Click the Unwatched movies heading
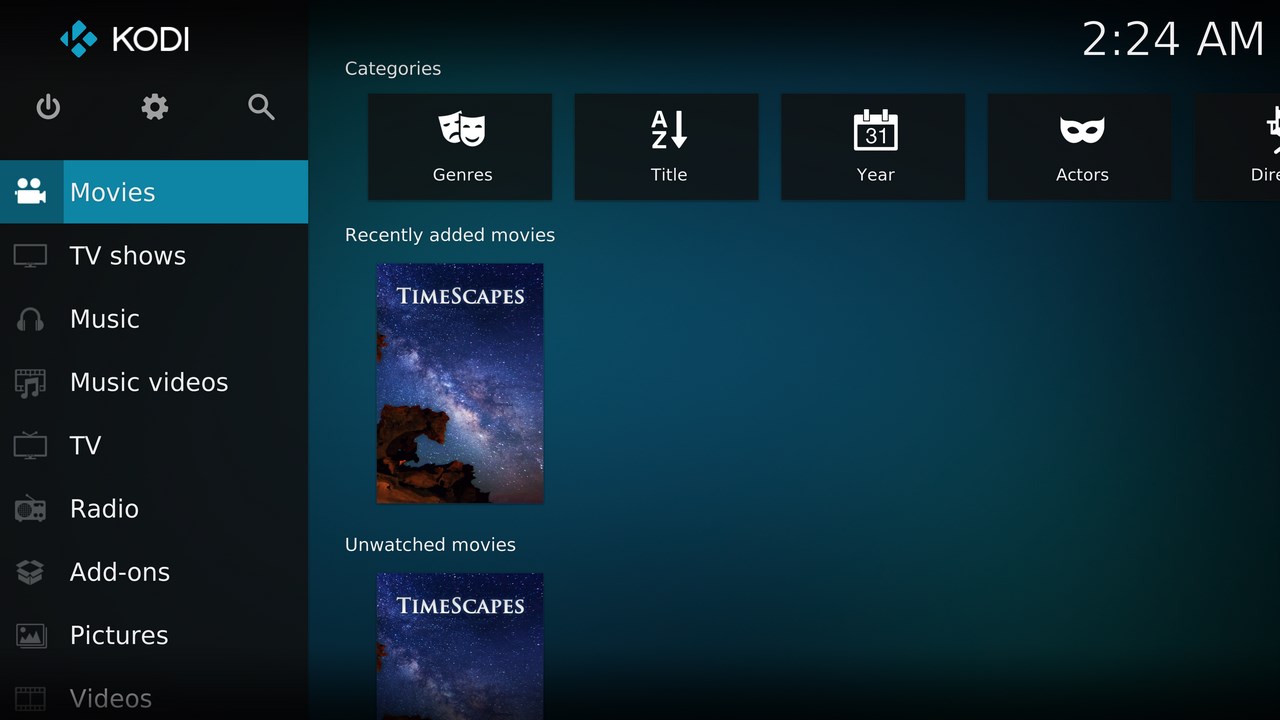Viewport: 1280px width, 720px height. 430,545
